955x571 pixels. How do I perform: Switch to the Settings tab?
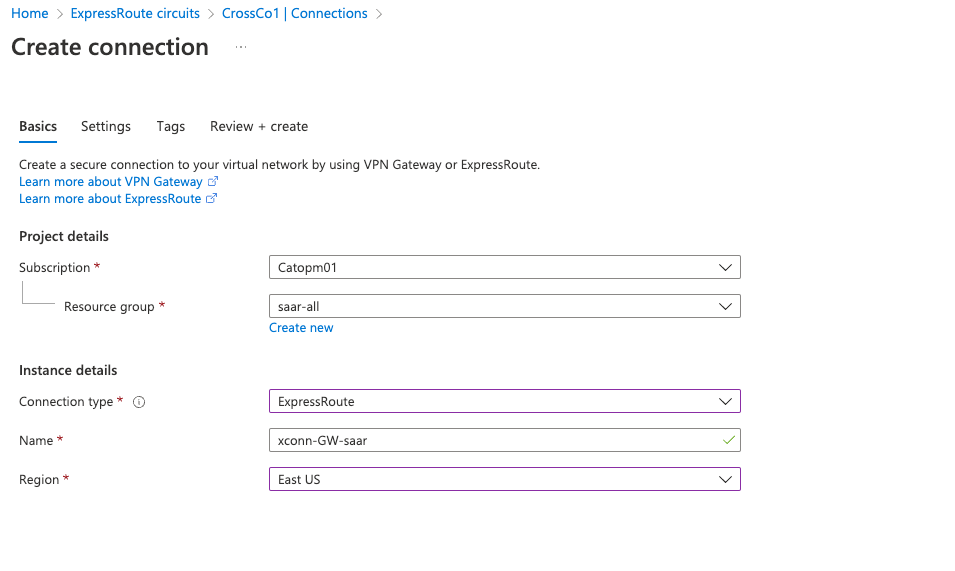(106, 127)
